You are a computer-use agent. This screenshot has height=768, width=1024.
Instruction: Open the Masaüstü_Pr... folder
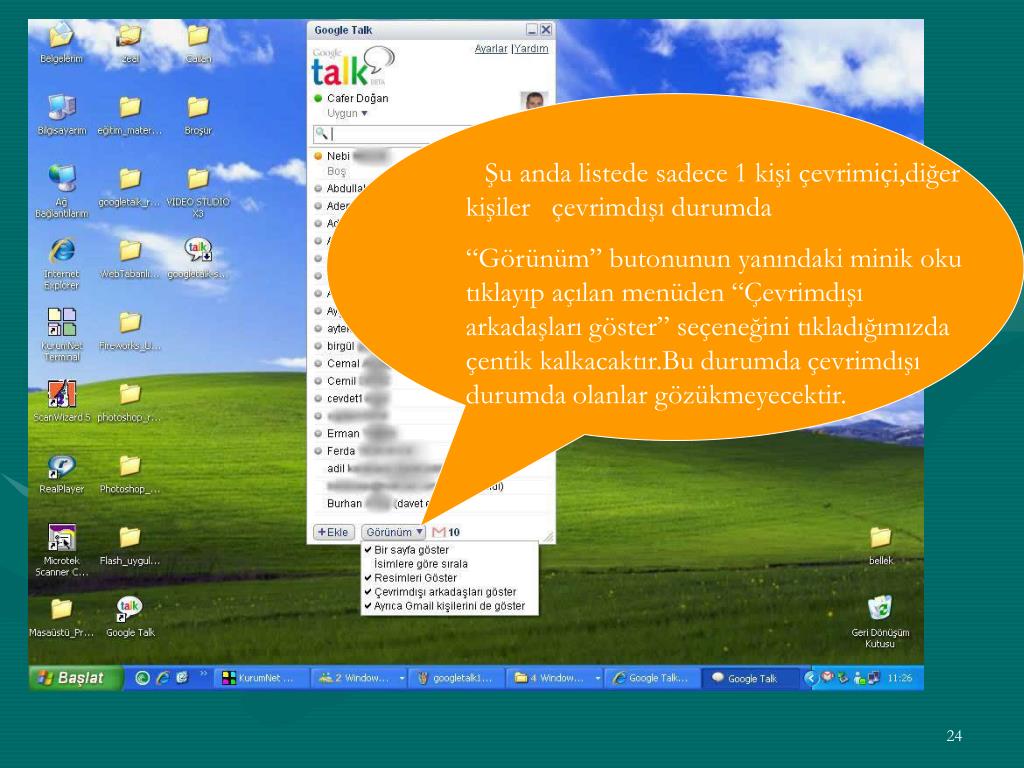tap(61, 617)
